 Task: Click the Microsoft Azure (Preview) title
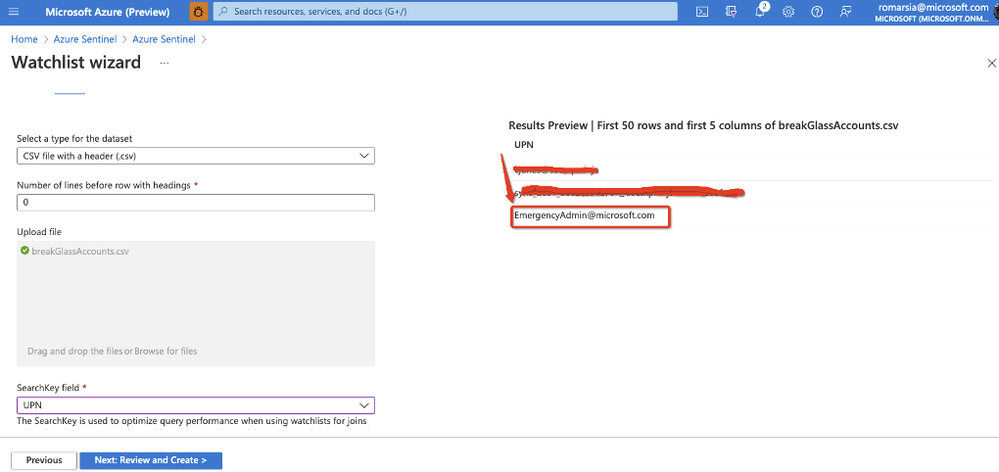[x=108, y=11]
